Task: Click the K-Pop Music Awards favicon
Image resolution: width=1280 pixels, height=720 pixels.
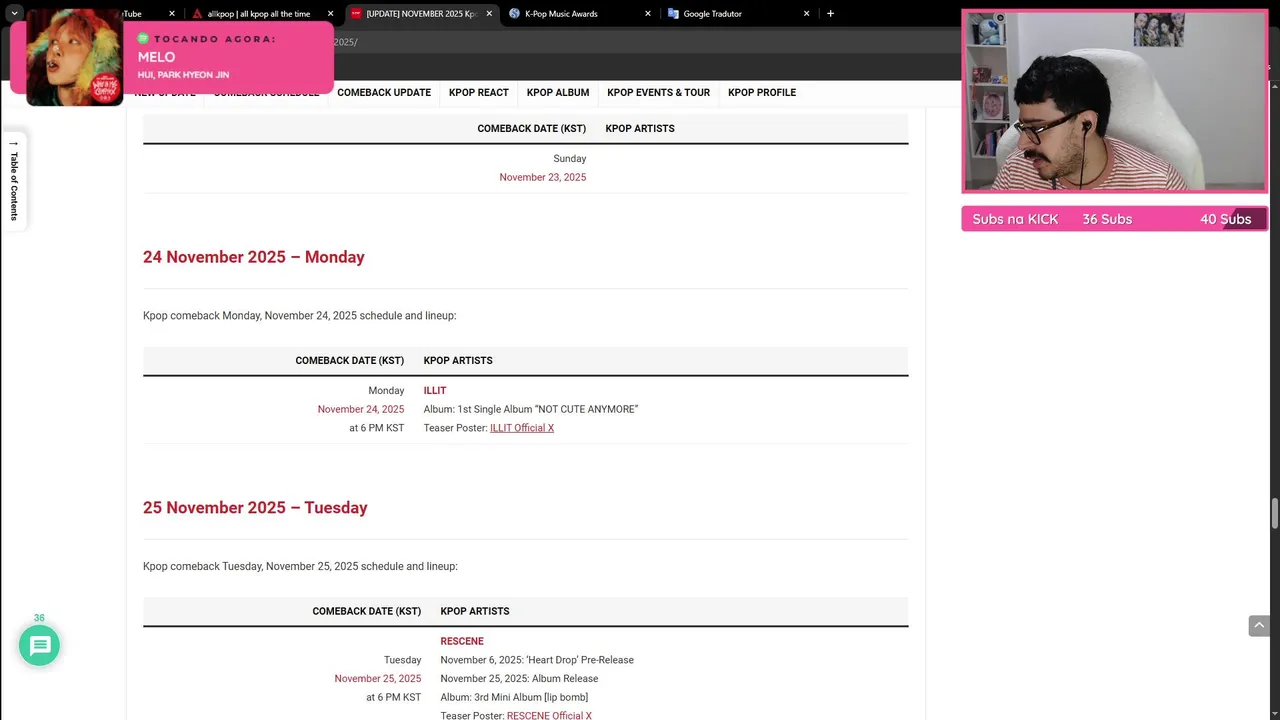Action: pos(514,14)
